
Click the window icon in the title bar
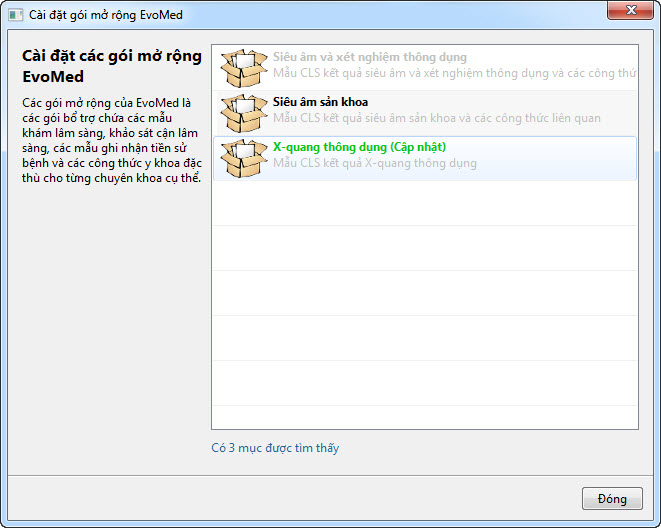pyautogui.click(x=16, y=15)
